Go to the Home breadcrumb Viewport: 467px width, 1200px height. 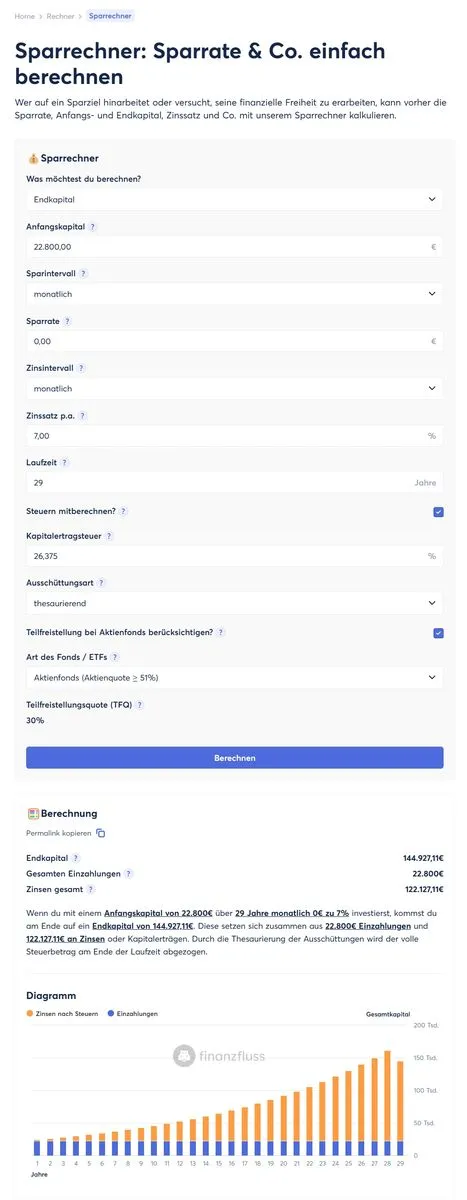(24, 16)
